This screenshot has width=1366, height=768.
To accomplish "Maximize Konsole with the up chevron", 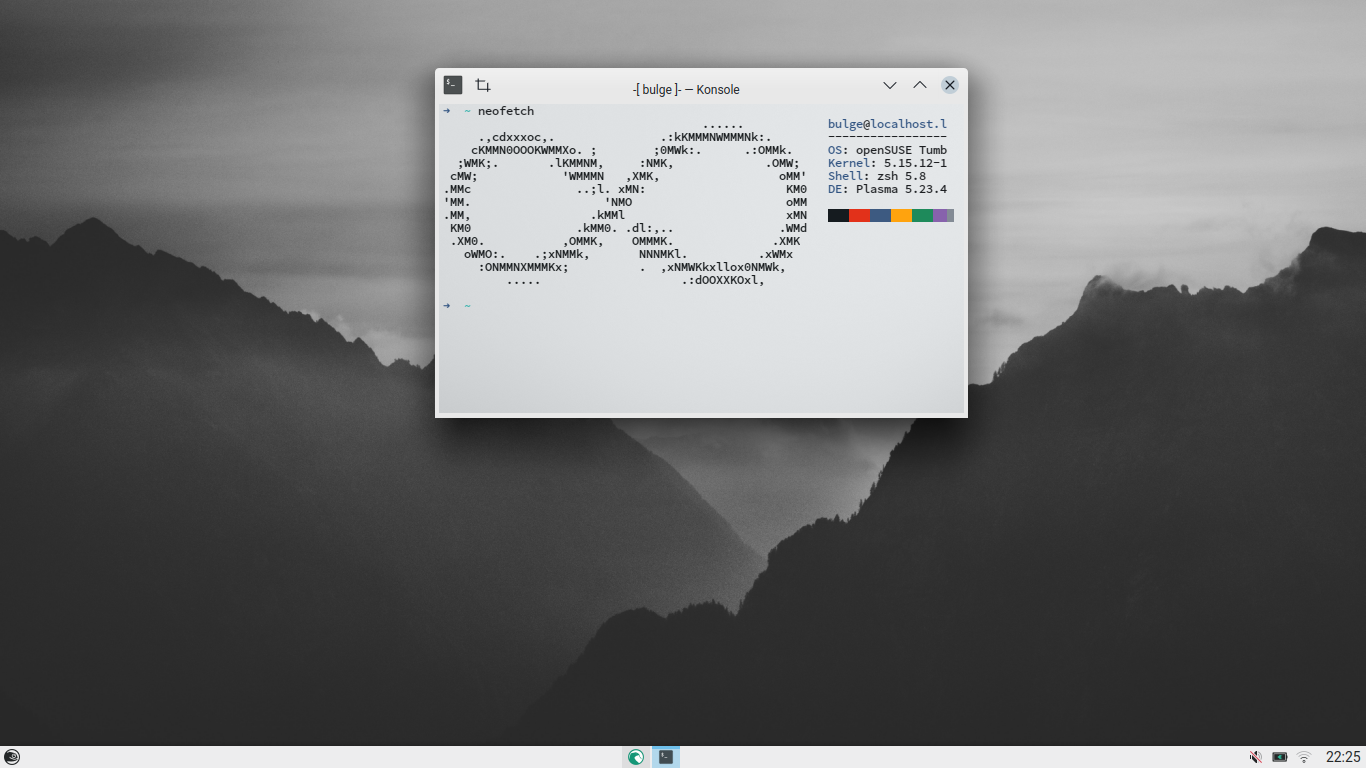I will (920, 85).
